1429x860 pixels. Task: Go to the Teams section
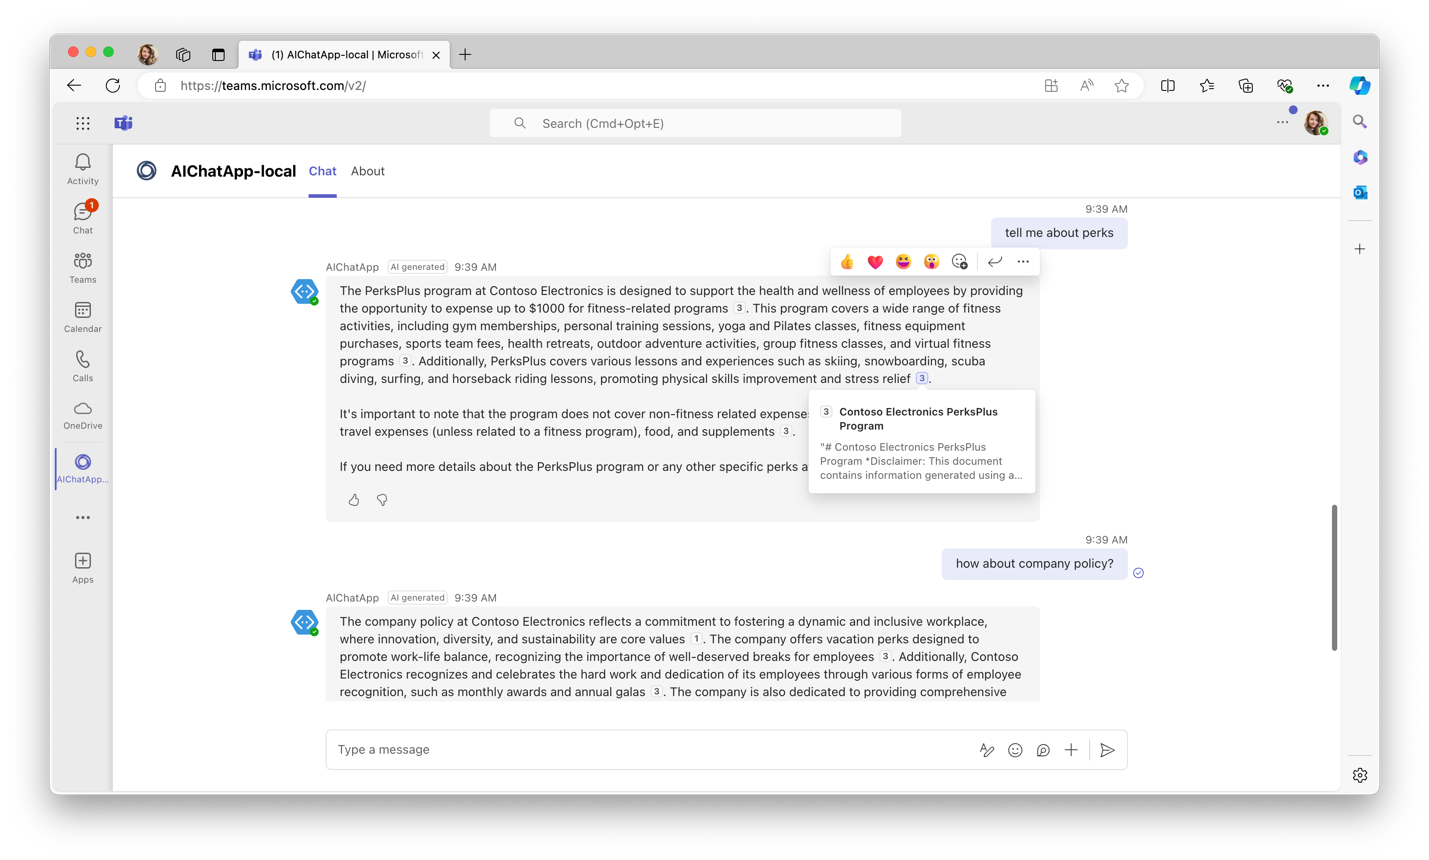click(83, 268)
